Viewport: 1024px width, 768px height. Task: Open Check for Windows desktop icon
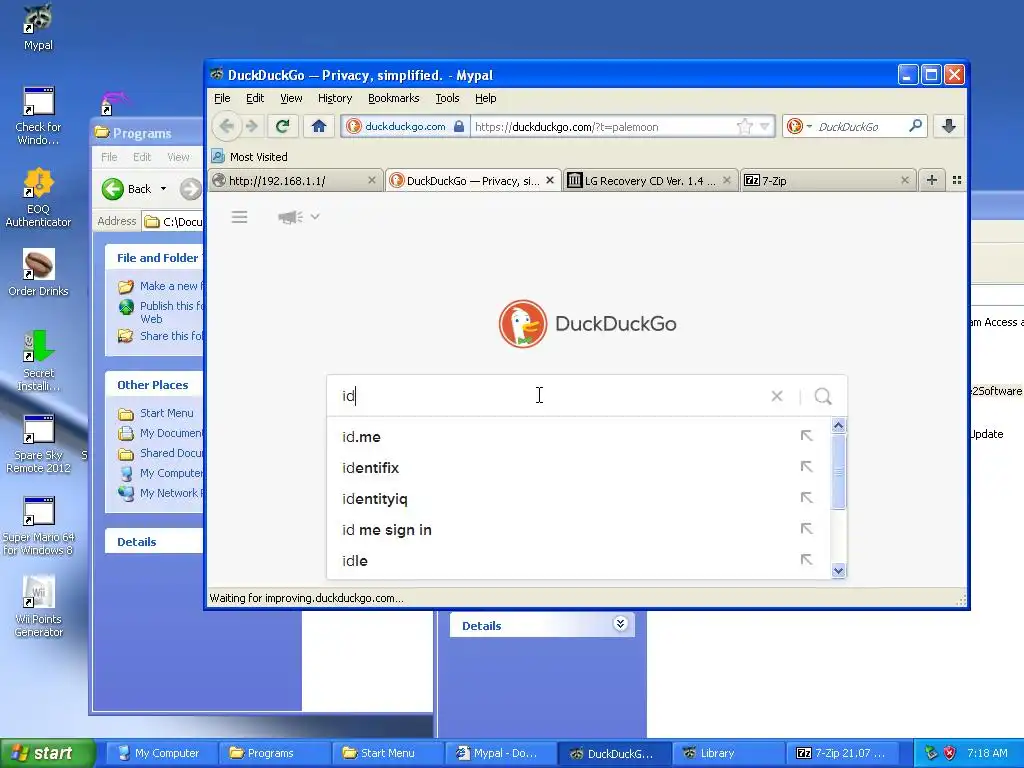pyautogui.click(x=38, y=116)
